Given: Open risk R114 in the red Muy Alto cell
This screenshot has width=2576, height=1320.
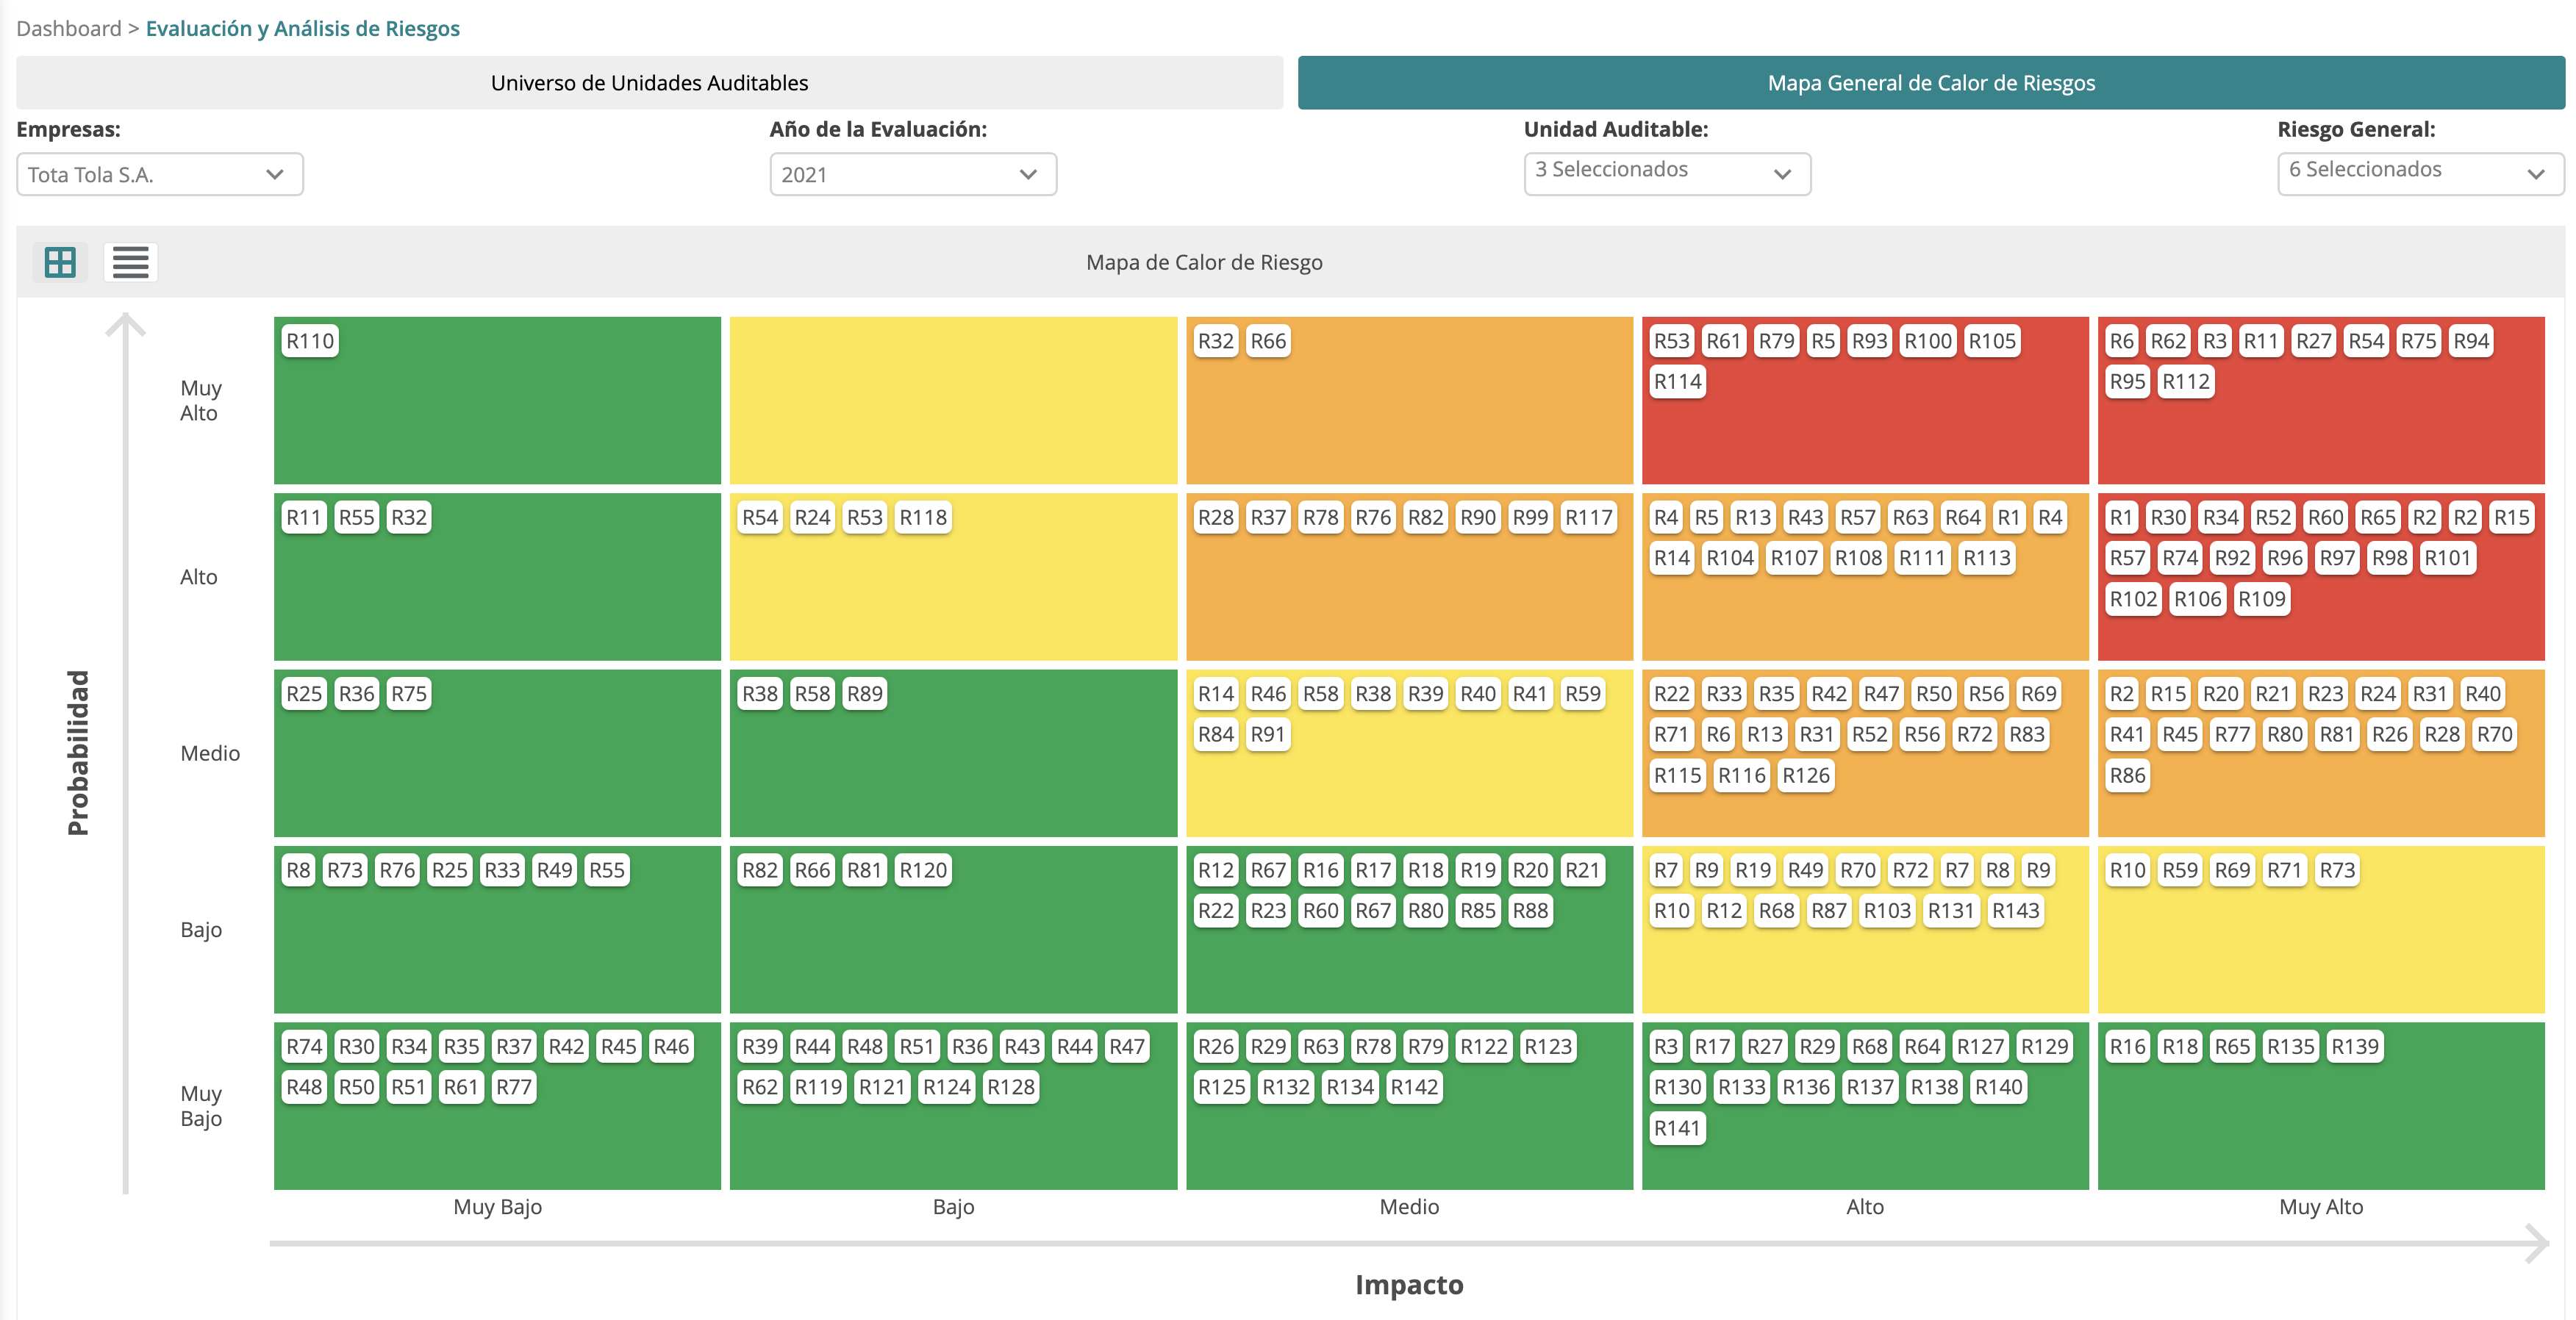Looking at the screenshot, I should pyautogui.click(x=1676, y=381).
